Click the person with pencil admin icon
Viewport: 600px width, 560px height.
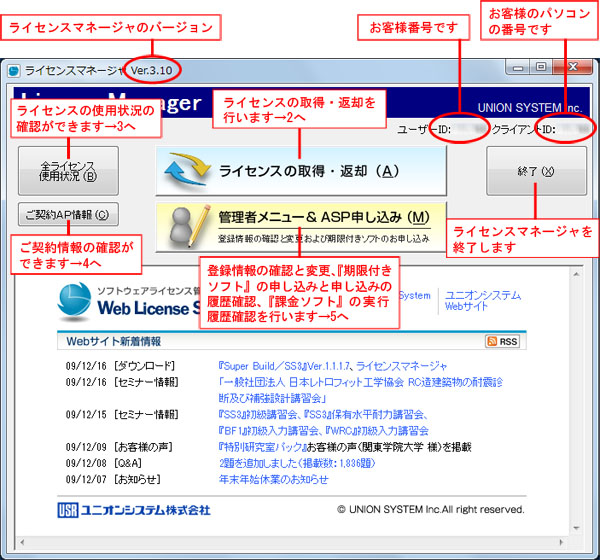click(190, 227)
